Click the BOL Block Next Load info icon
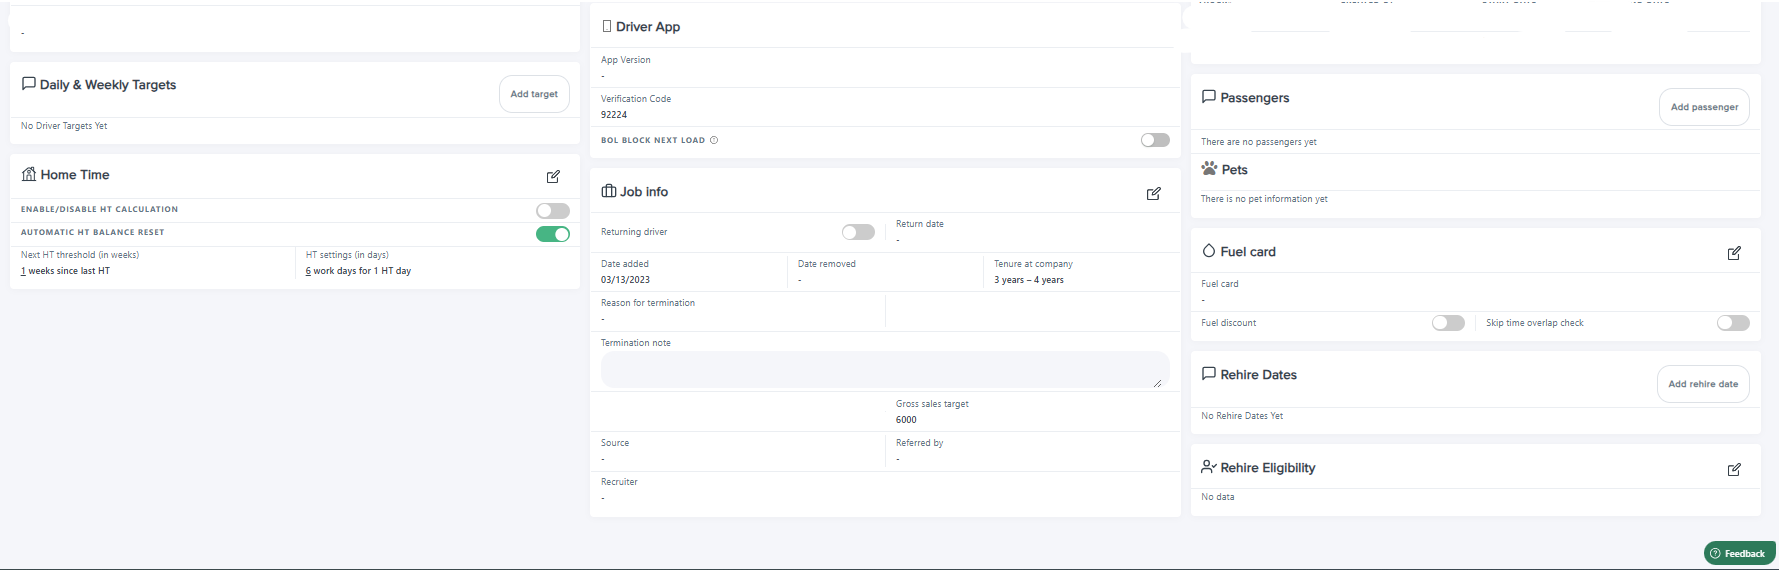 [714, 140]
